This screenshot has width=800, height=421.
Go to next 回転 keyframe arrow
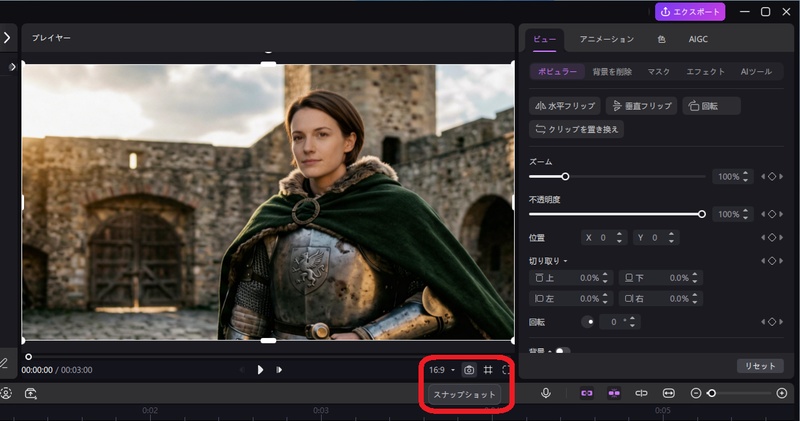pyautogui.click(x=781, y=322)
